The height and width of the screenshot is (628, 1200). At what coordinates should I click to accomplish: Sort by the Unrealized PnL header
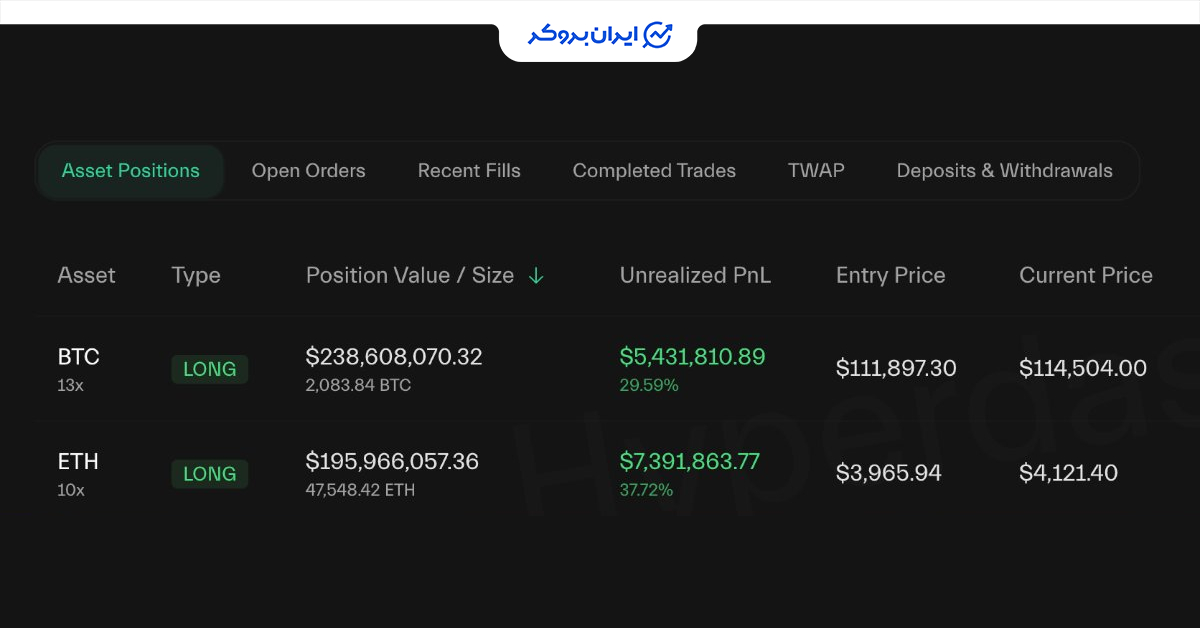tap(695, 276)
